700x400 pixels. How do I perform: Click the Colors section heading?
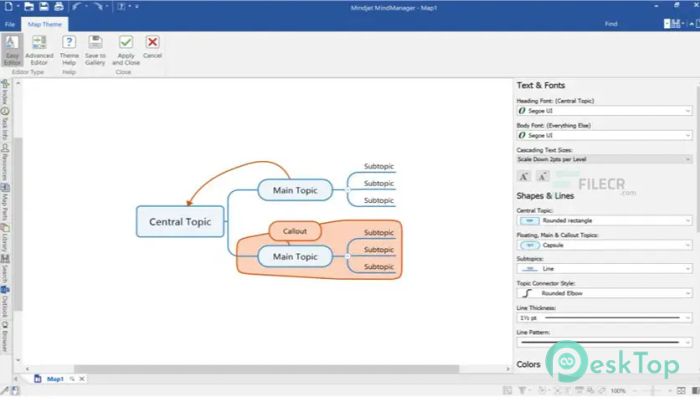click(529, 365)
